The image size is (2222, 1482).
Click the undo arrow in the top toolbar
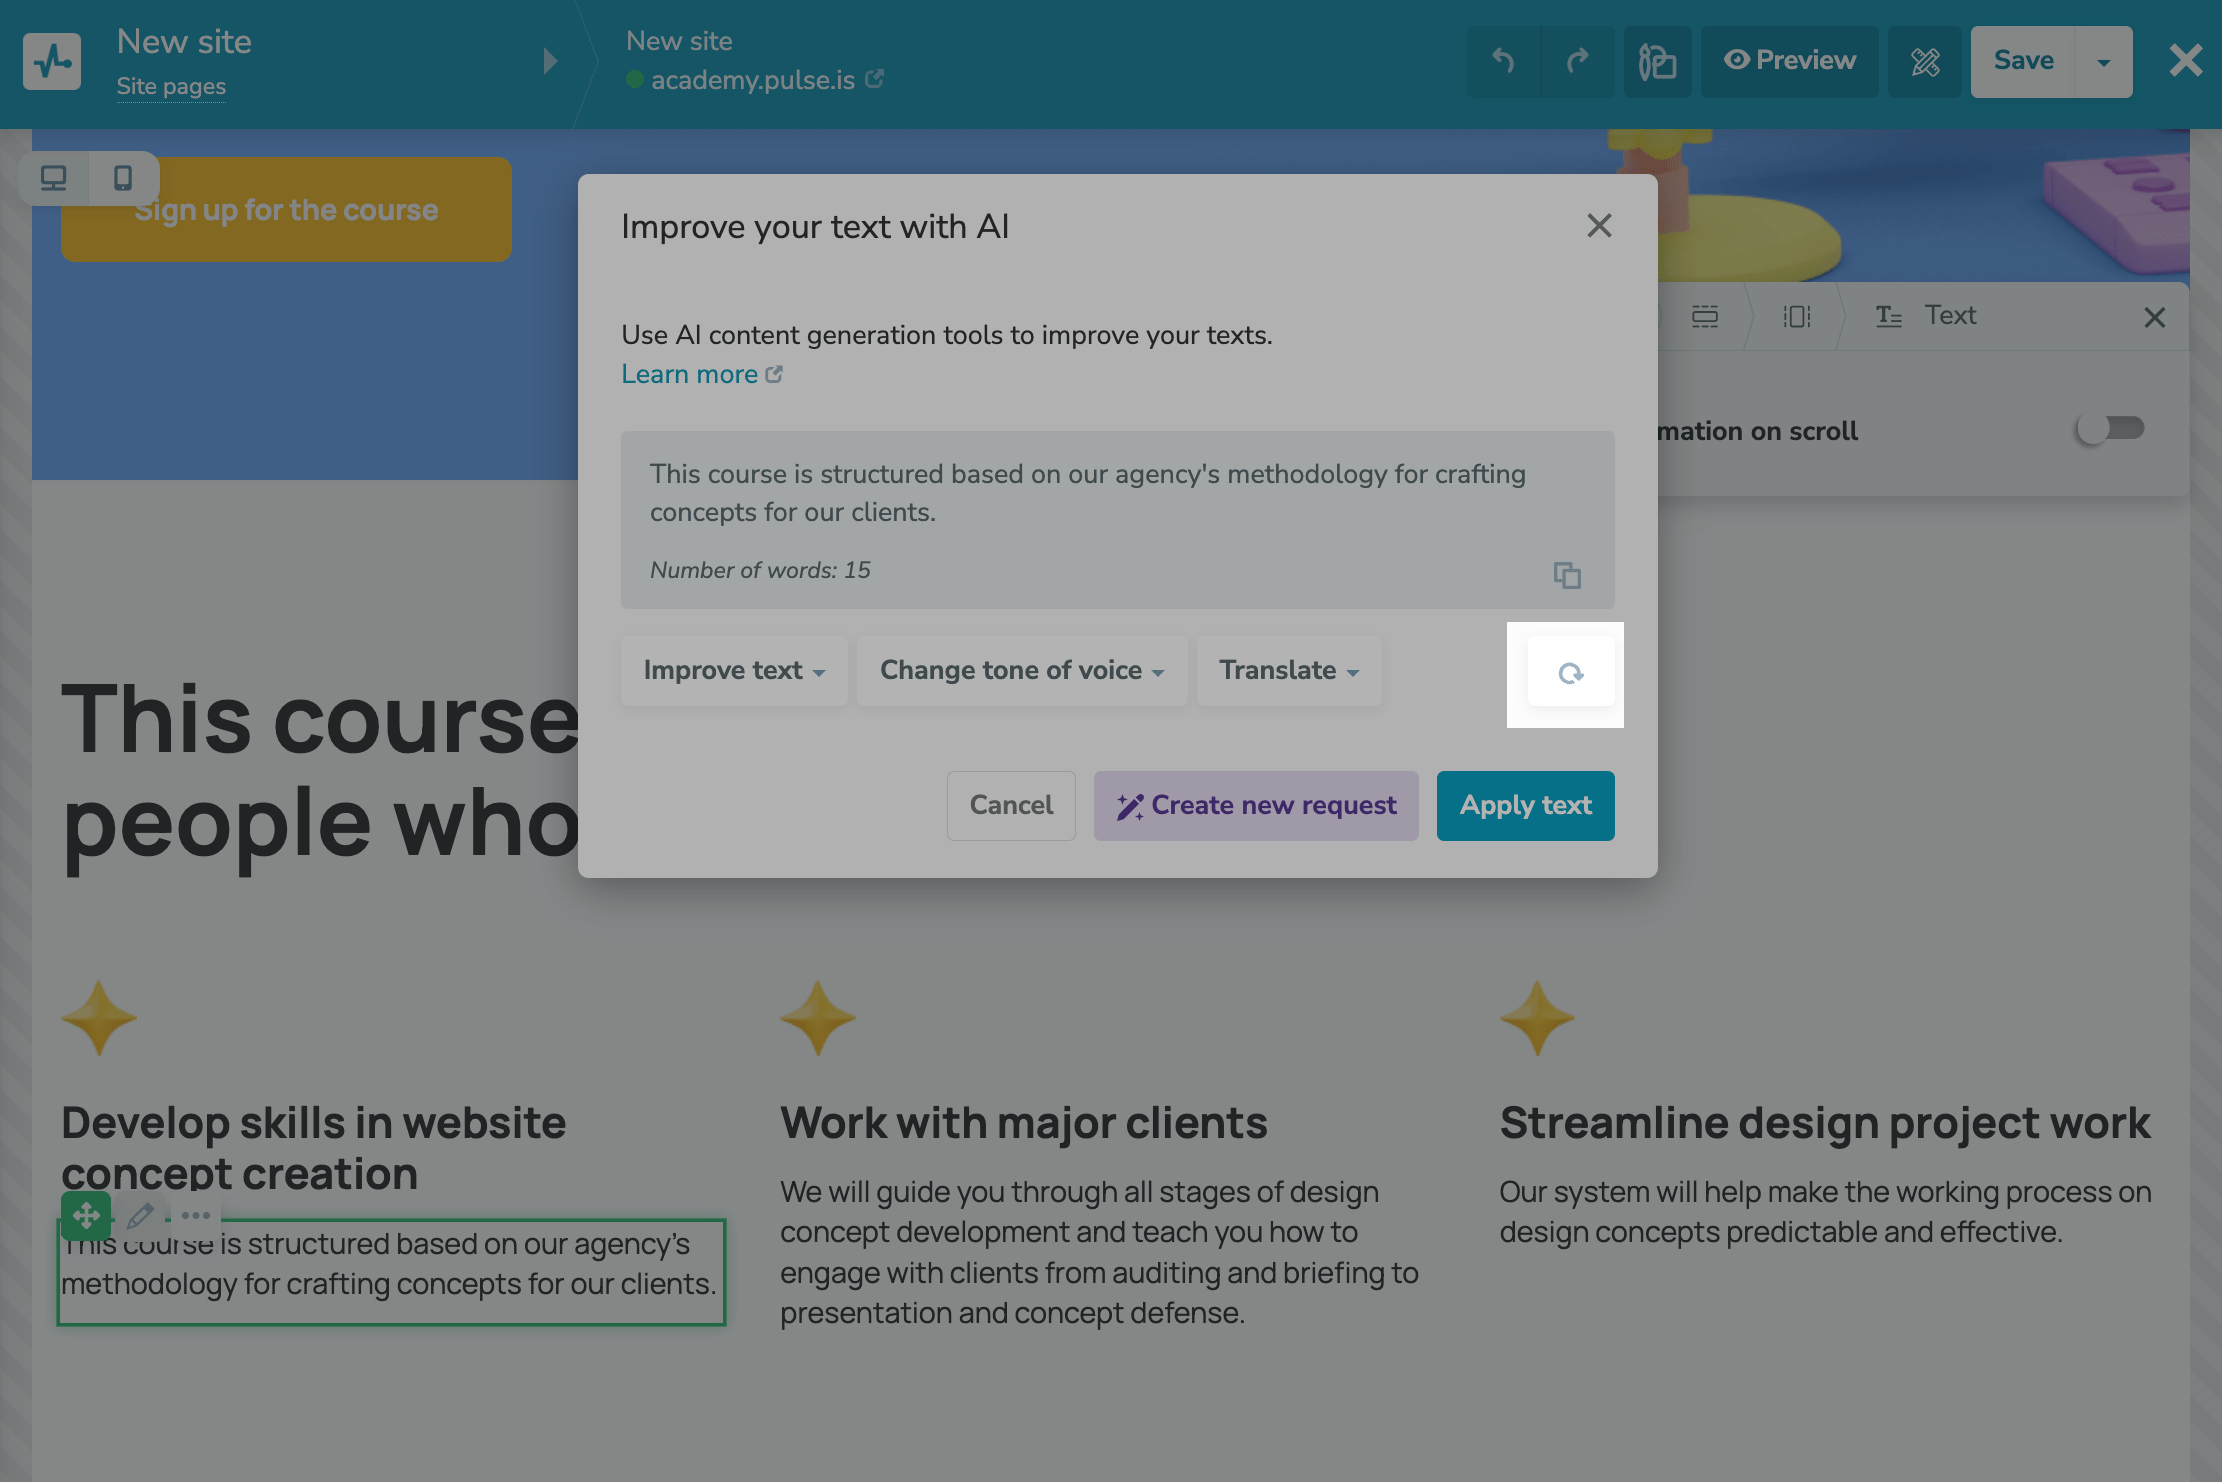click(x=1503, y=61)
